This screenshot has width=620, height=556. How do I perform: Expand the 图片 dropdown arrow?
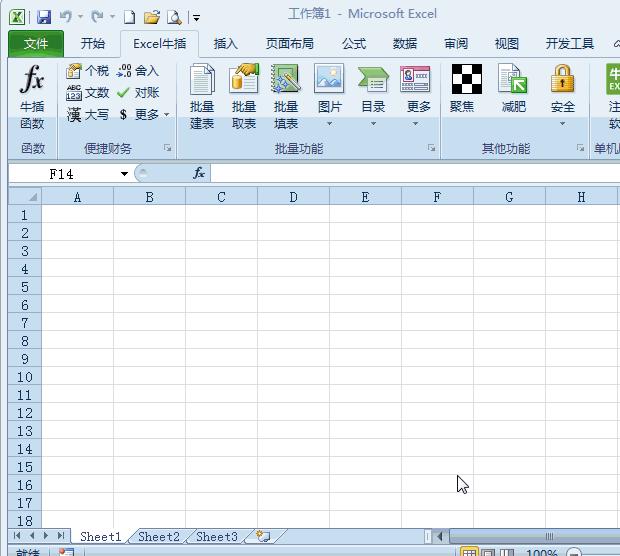(x=329, y=124)
